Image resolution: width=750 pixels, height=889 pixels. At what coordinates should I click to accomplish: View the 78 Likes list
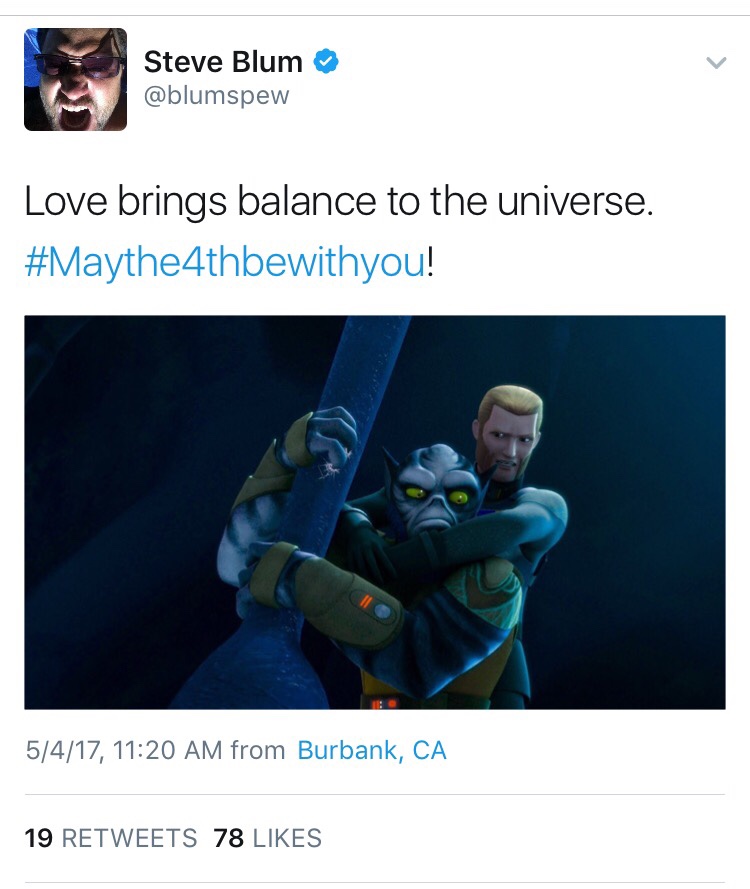[268, 838]
